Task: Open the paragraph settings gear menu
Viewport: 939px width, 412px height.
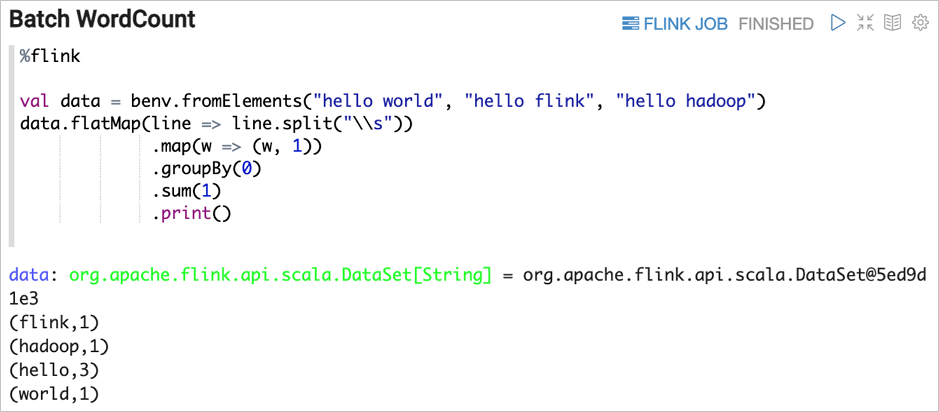Action: (919, 23)
